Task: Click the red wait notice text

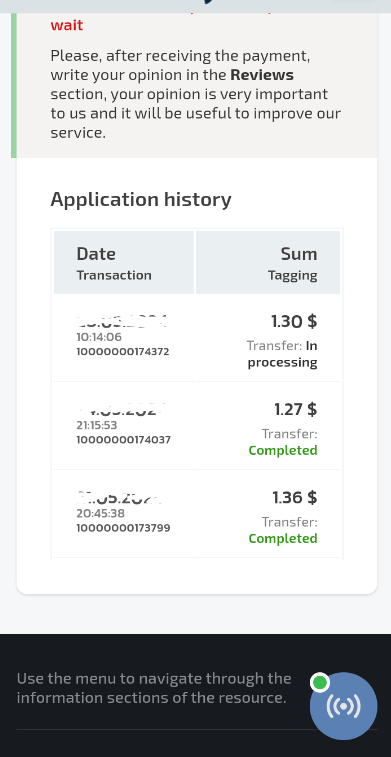Action: (x=67, y=25)
